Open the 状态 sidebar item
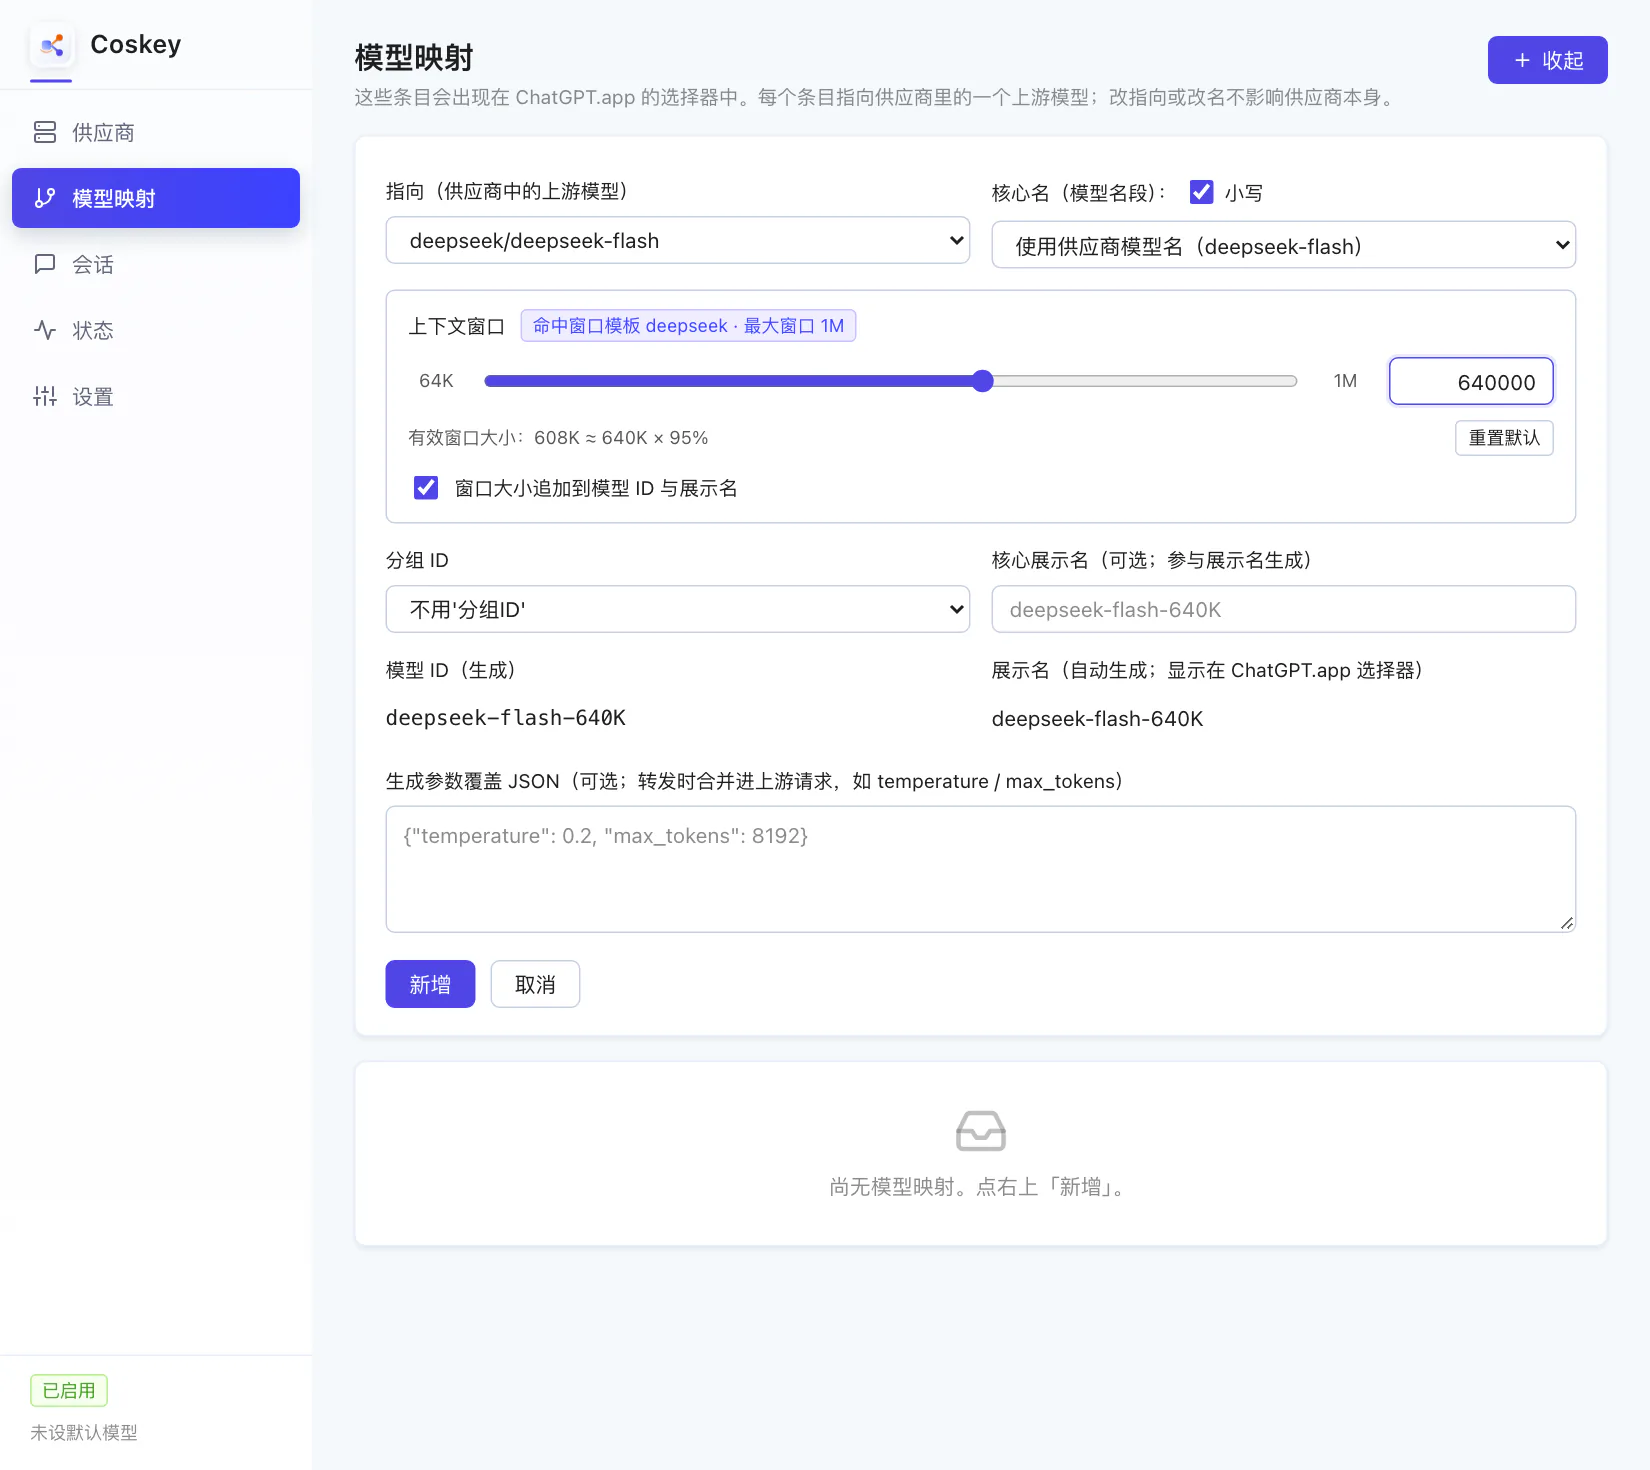 pos(156,330)
